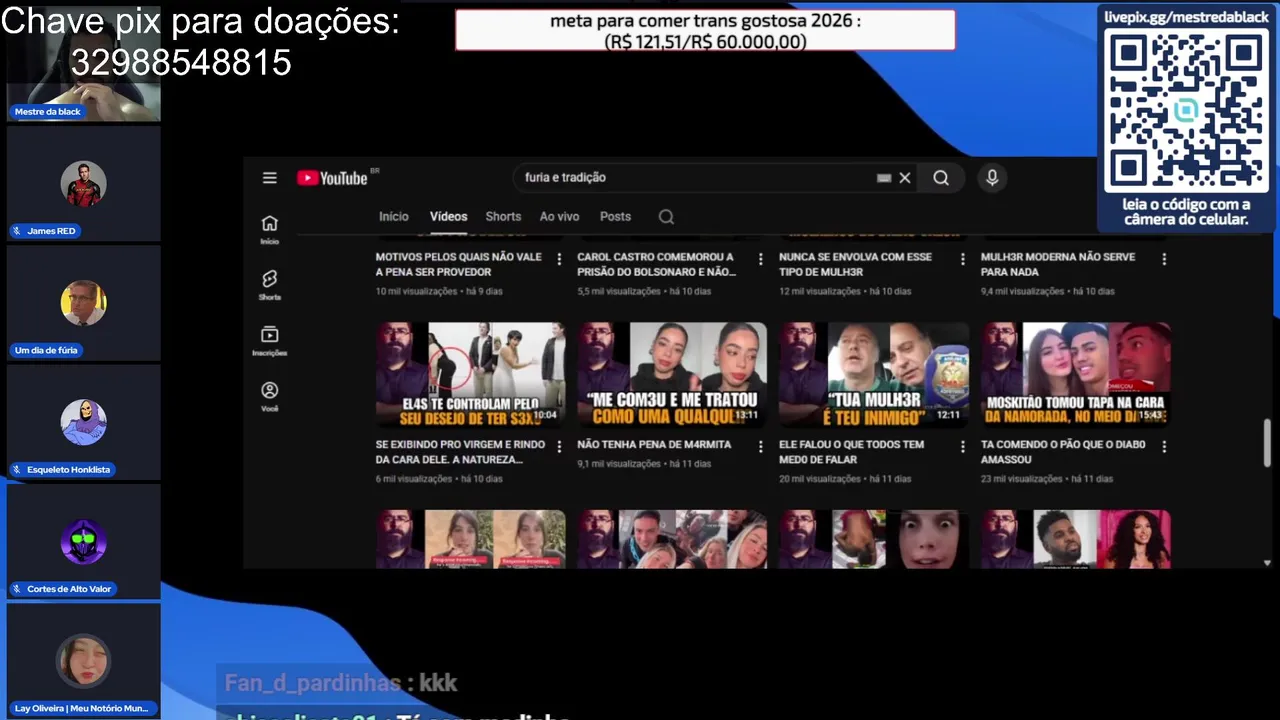Click '20 mil visualizações • há 11 dias' text
Image resolution: width=1280 pixels, height=720 pixels.
[846, 479]
